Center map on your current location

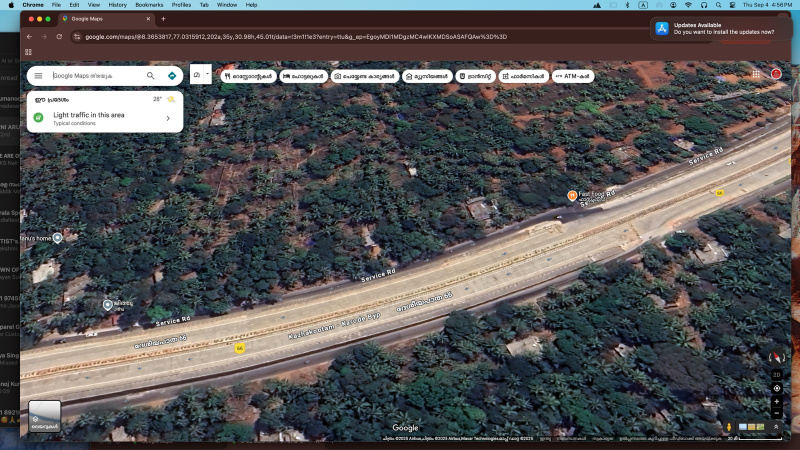777,388
